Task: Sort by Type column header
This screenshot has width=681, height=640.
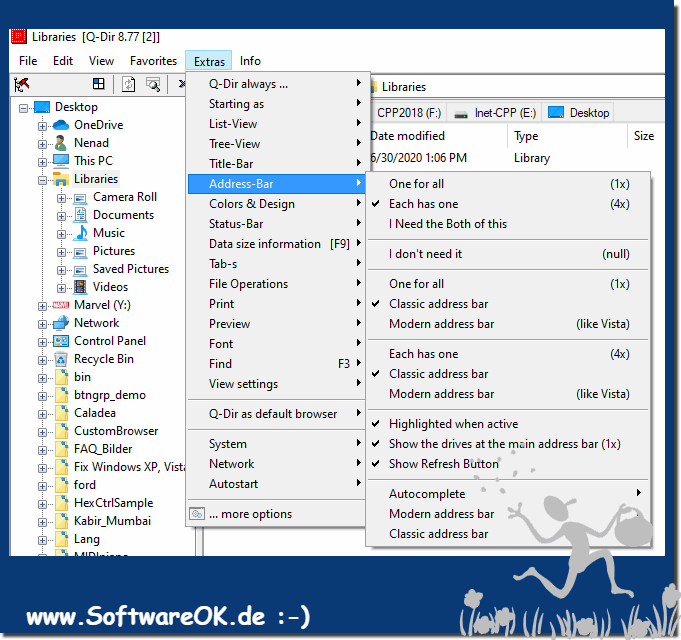Action: [567, 136]
